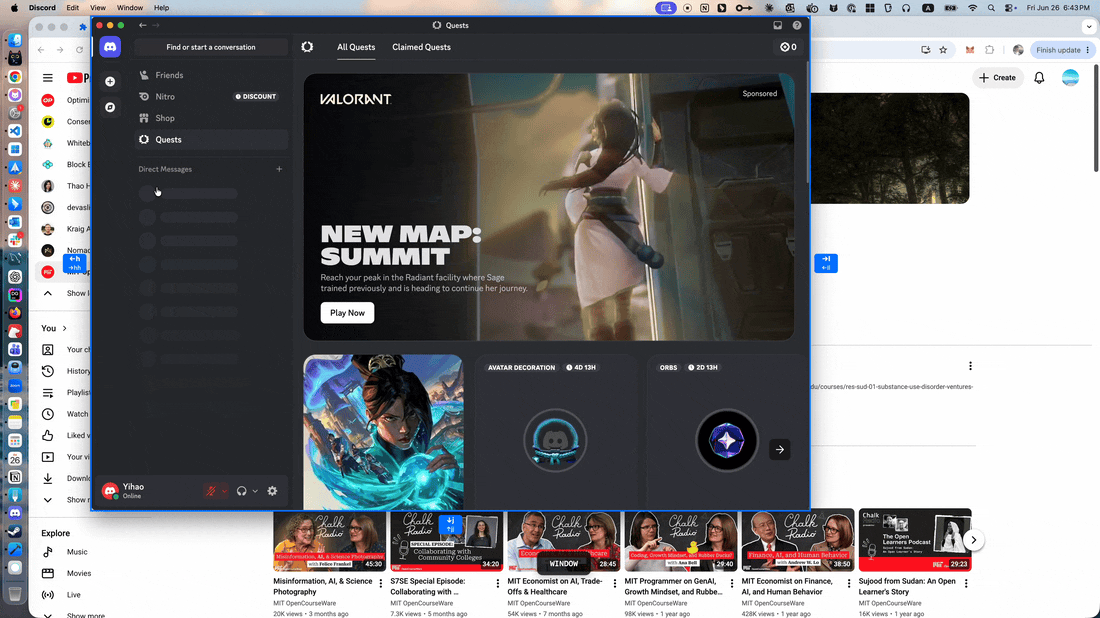Open the Avatar Decoration quest card

pos(555,431)
